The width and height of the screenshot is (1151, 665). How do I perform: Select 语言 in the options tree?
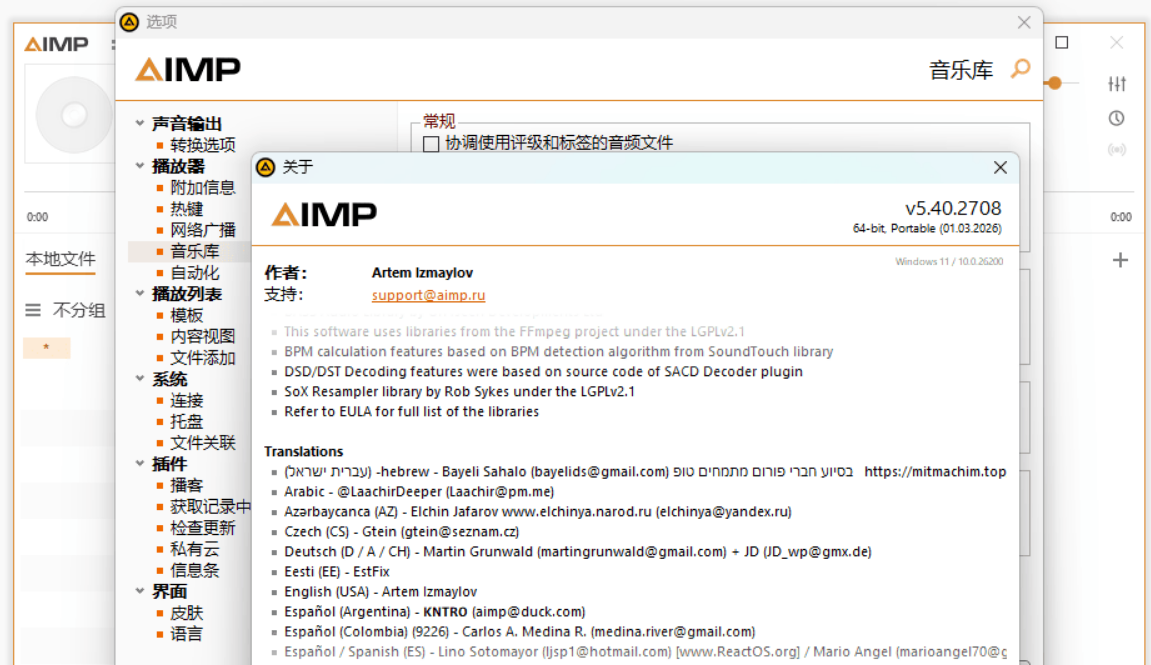(186, 634)
